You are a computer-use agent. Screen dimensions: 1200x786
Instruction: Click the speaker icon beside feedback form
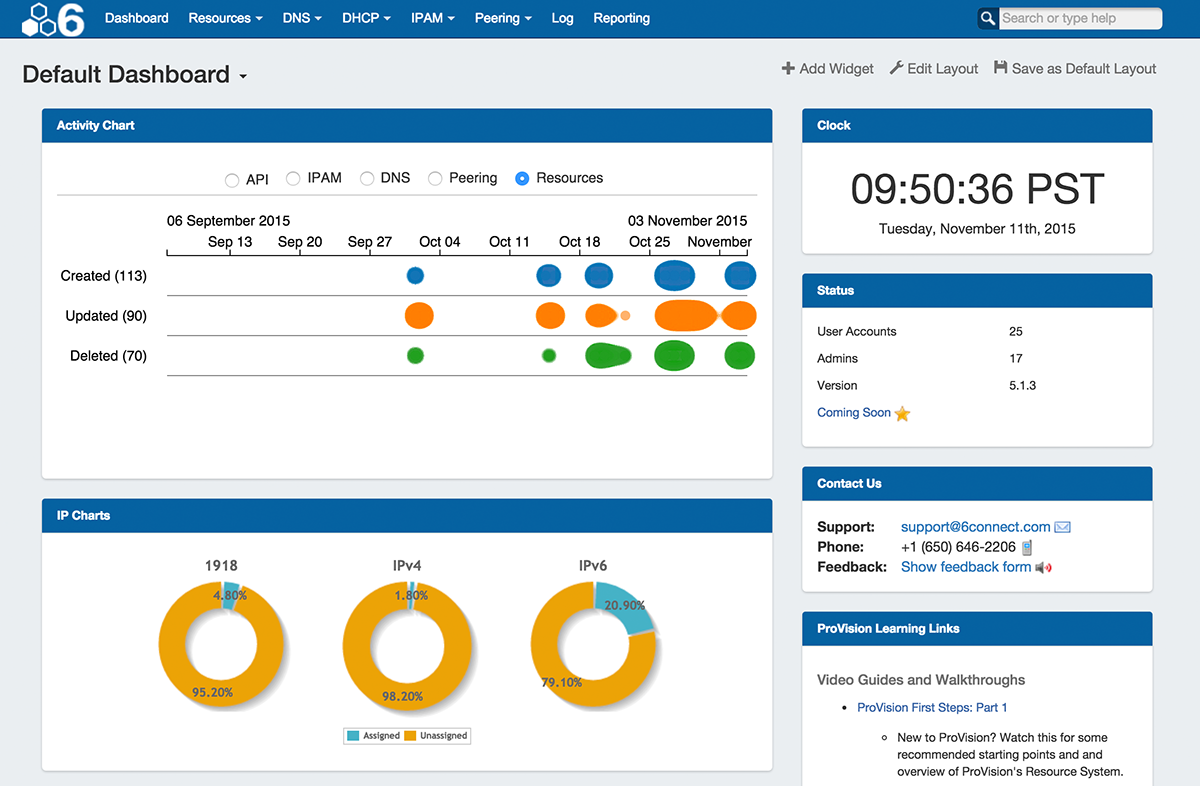(x=1044, y=567)
